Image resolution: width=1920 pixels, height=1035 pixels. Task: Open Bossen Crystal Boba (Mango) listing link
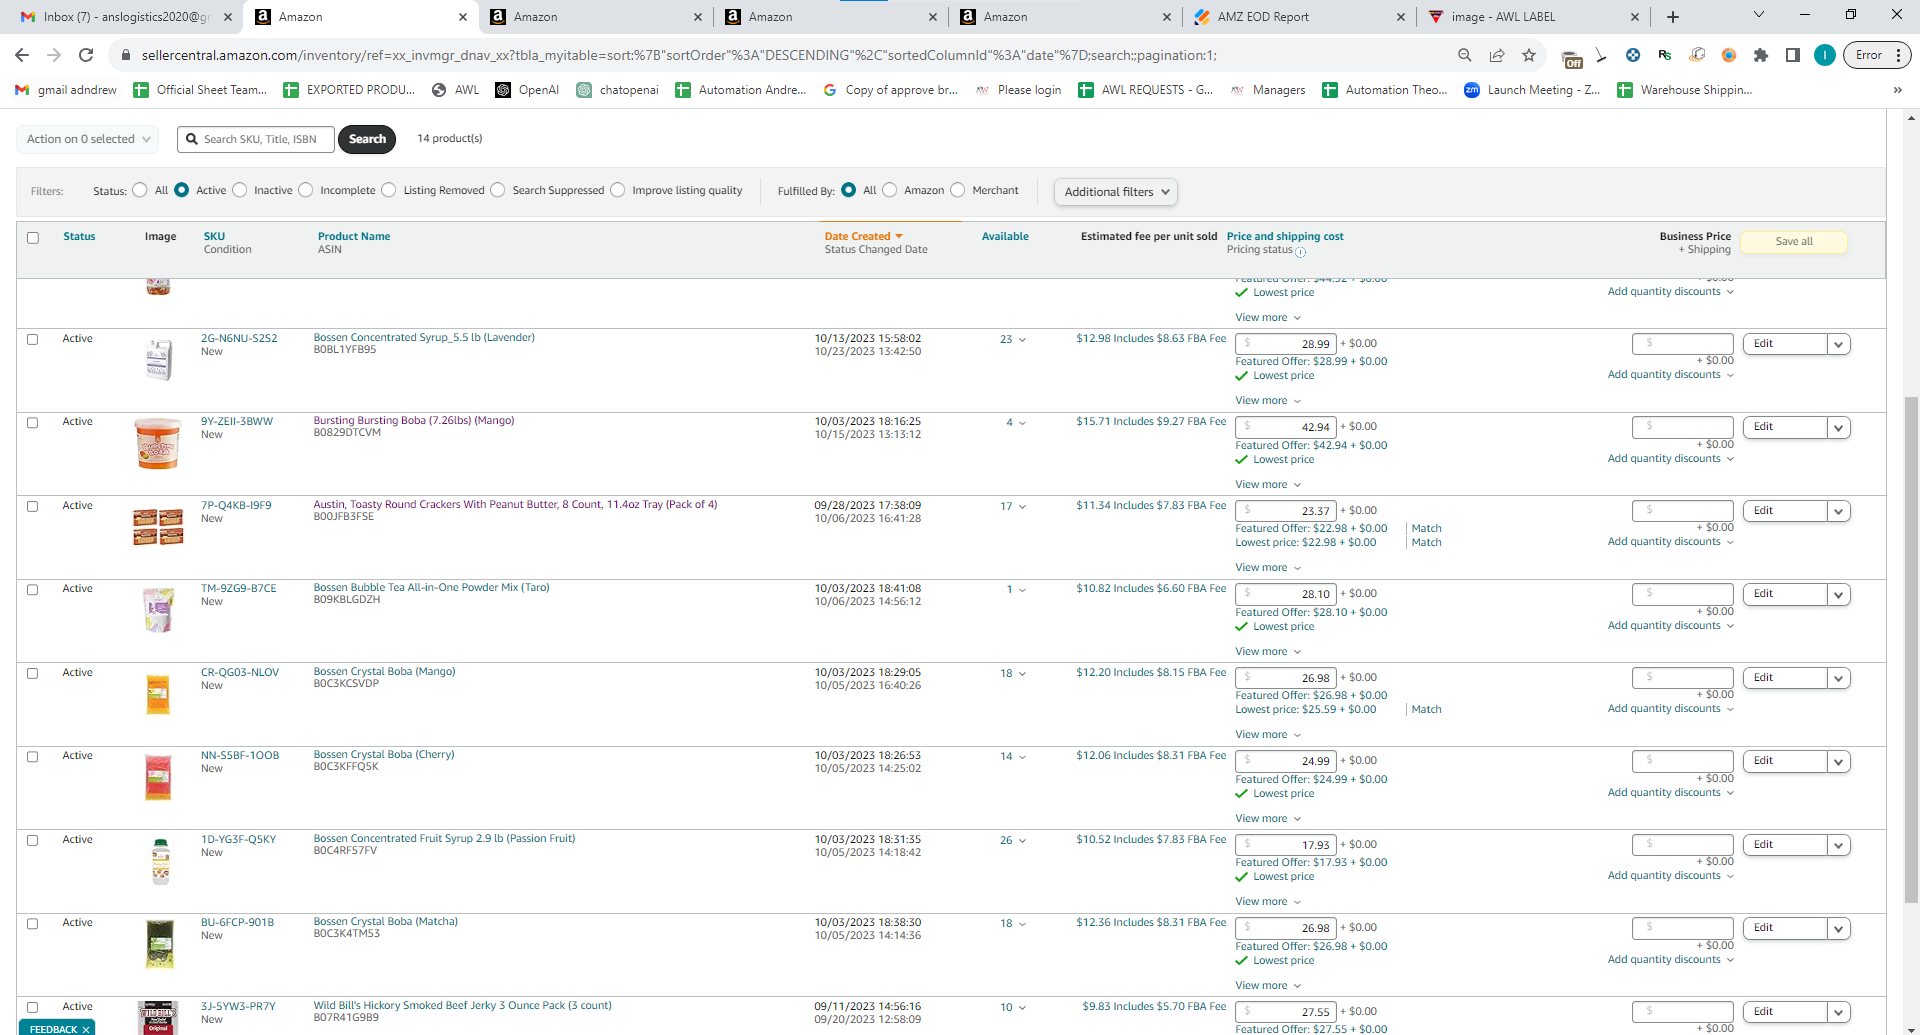point(385,672)
